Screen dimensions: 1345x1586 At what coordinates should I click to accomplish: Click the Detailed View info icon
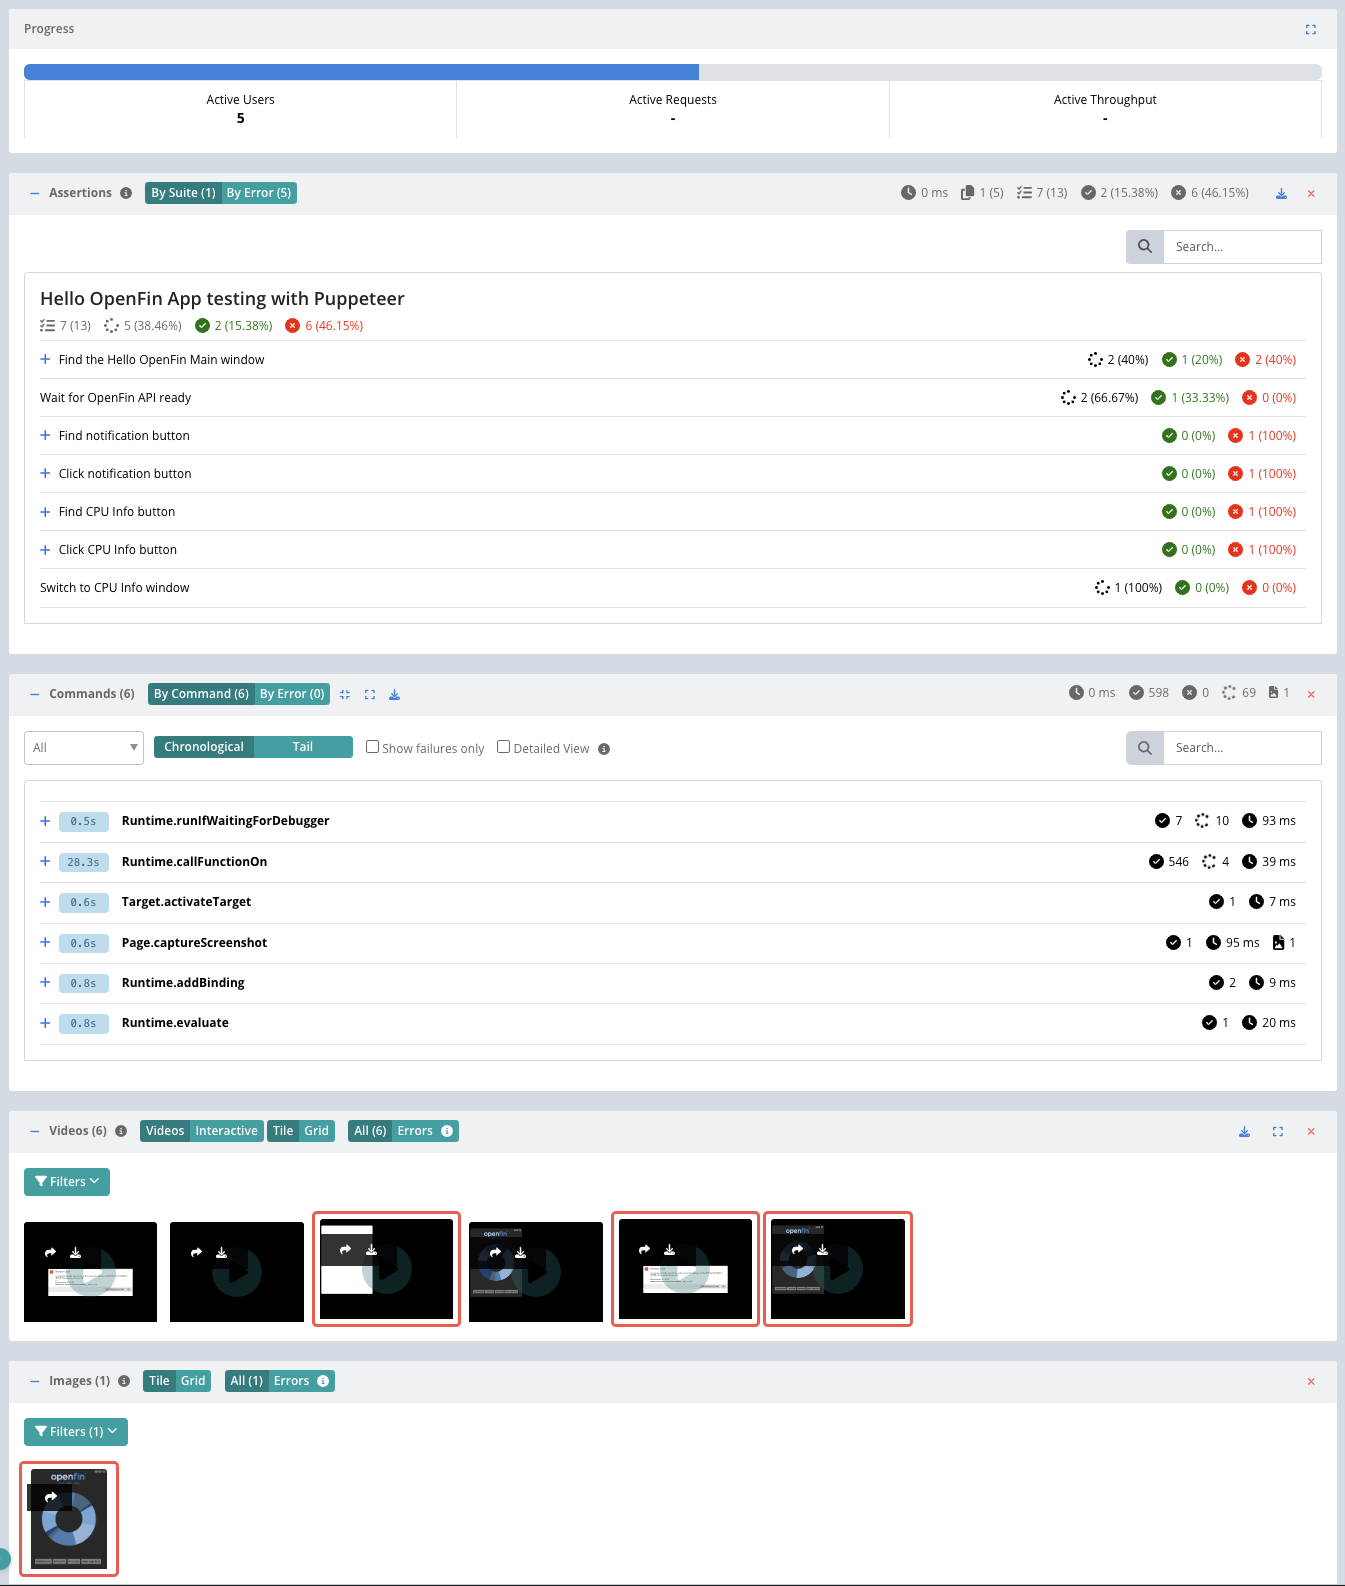pos(604,749)
